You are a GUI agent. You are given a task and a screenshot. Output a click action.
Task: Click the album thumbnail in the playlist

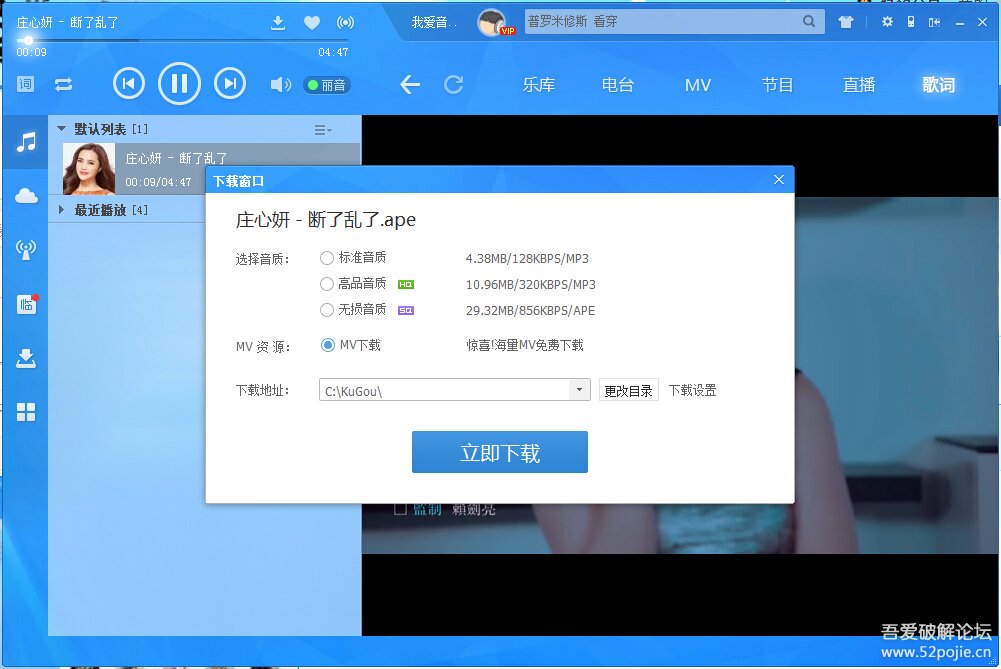89,169
